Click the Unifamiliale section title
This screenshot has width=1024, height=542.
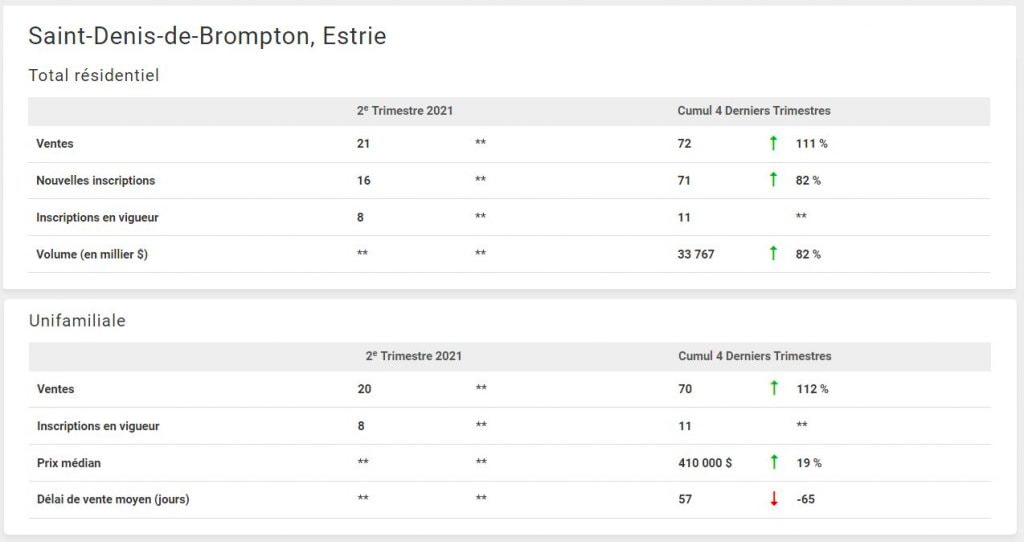[x=77, y=320]
